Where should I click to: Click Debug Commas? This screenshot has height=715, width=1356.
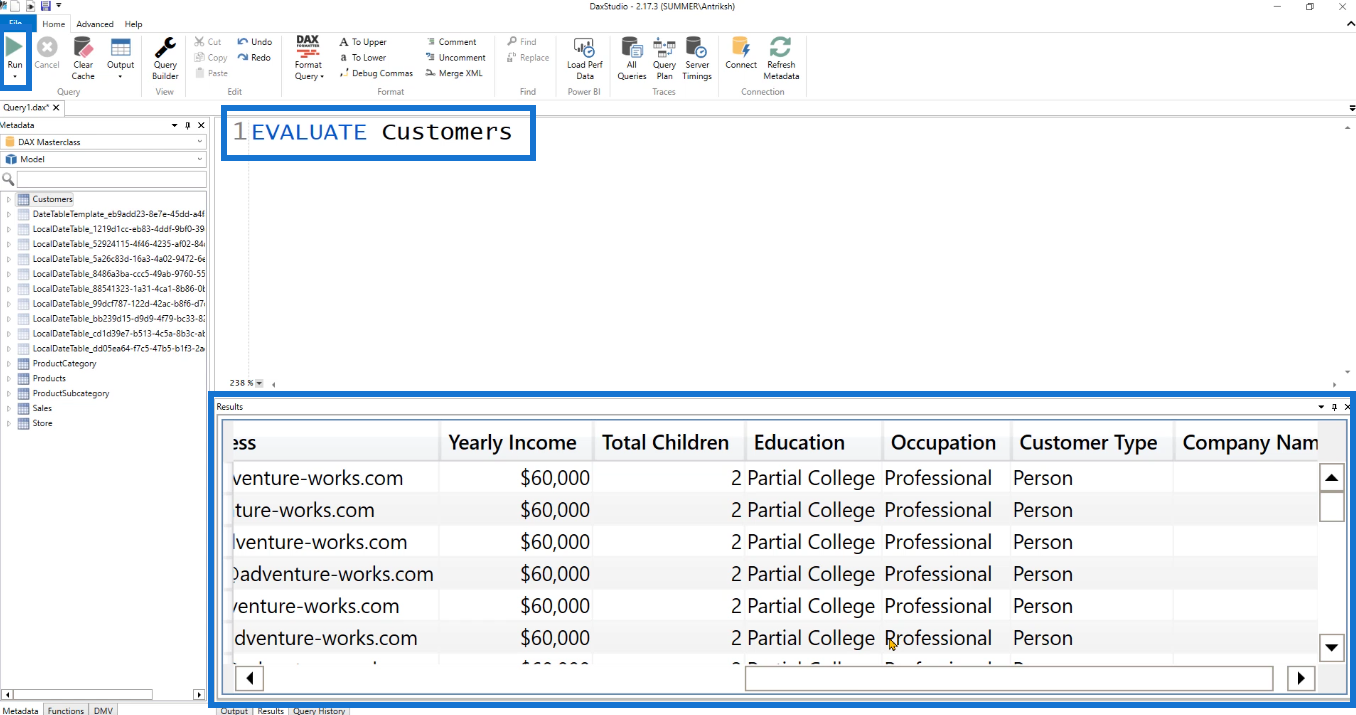point(375,73)
